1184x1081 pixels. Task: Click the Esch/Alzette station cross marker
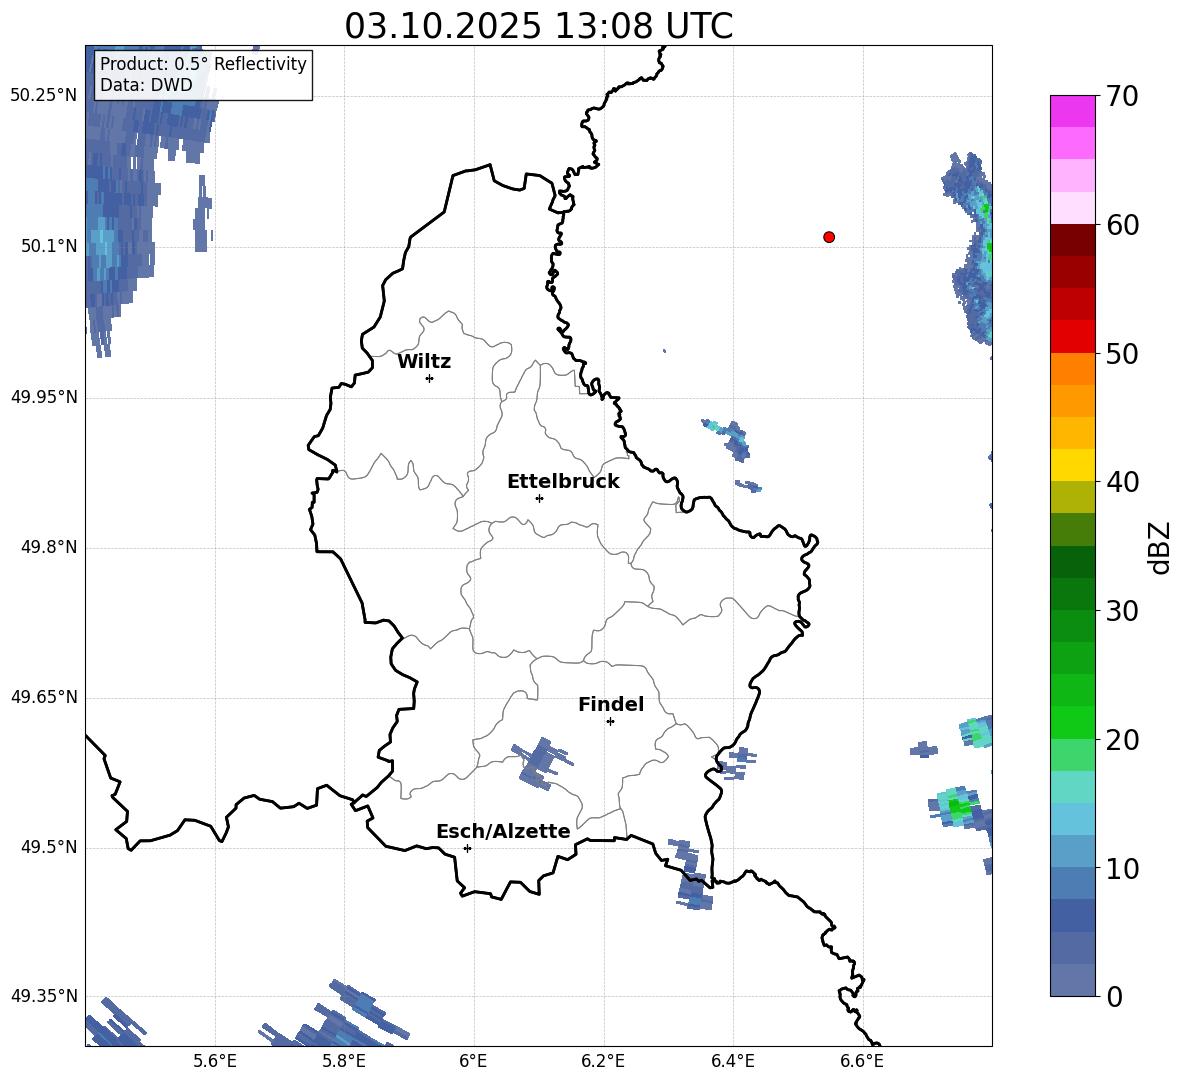coord(467,848)
